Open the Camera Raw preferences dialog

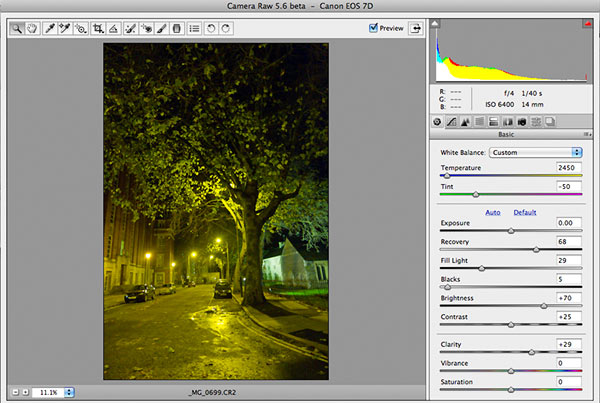(x=194, y=28)
